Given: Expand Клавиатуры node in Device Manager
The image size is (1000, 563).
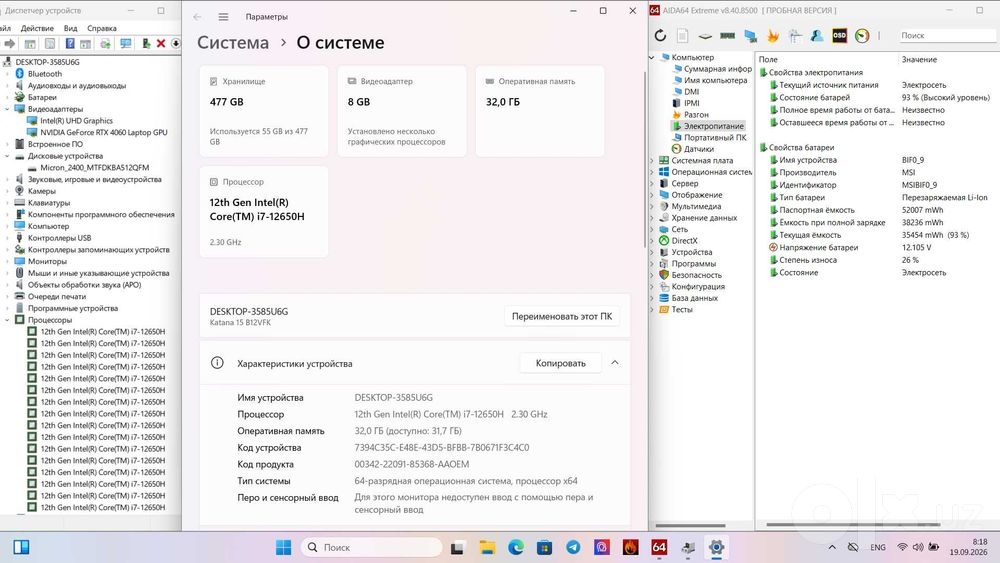Looking at the screenshot, I should coord(8,203).
